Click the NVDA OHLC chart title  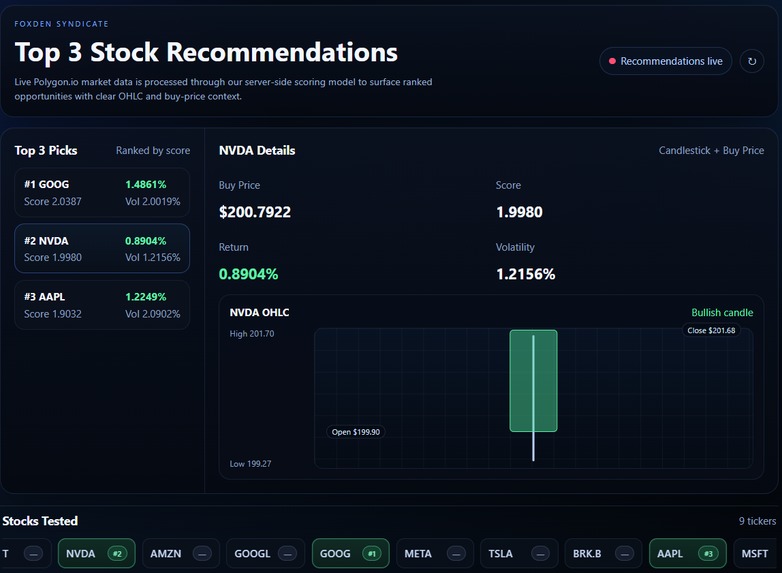(x=259, y=313)
